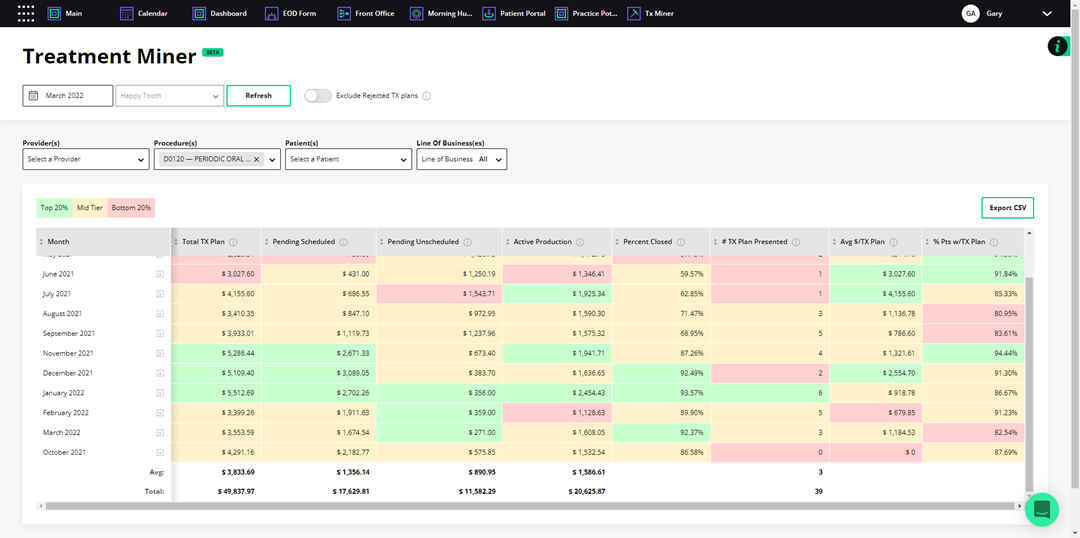Switch to the Patient Portal tab
The image size is (1080, 538).
click(x=514, y=14)
